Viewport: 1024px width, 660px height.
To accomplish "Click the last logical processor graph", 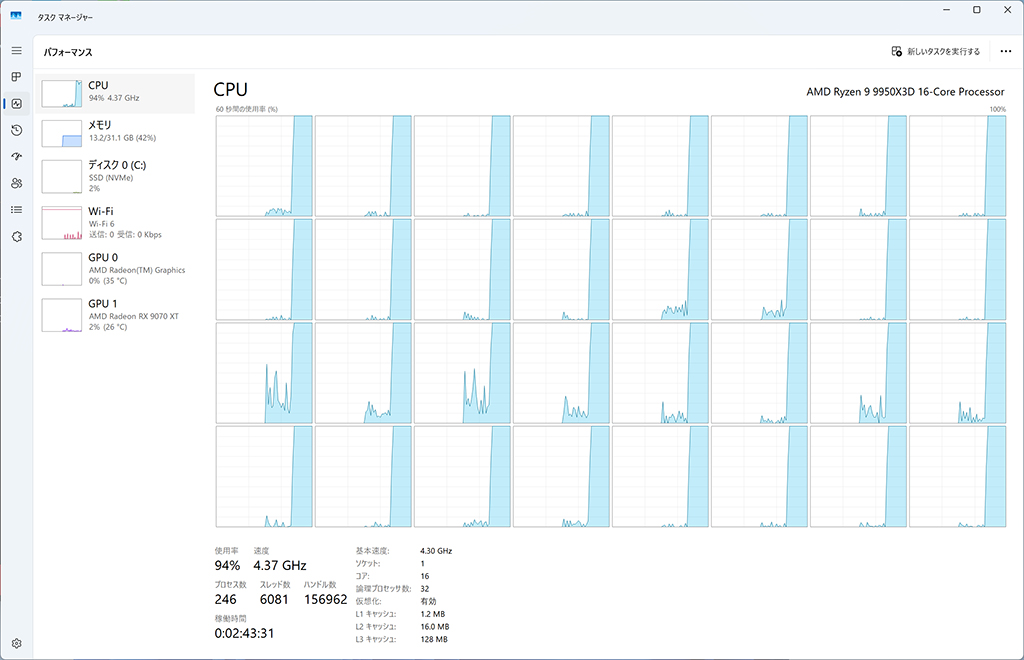I will [957, 477].
